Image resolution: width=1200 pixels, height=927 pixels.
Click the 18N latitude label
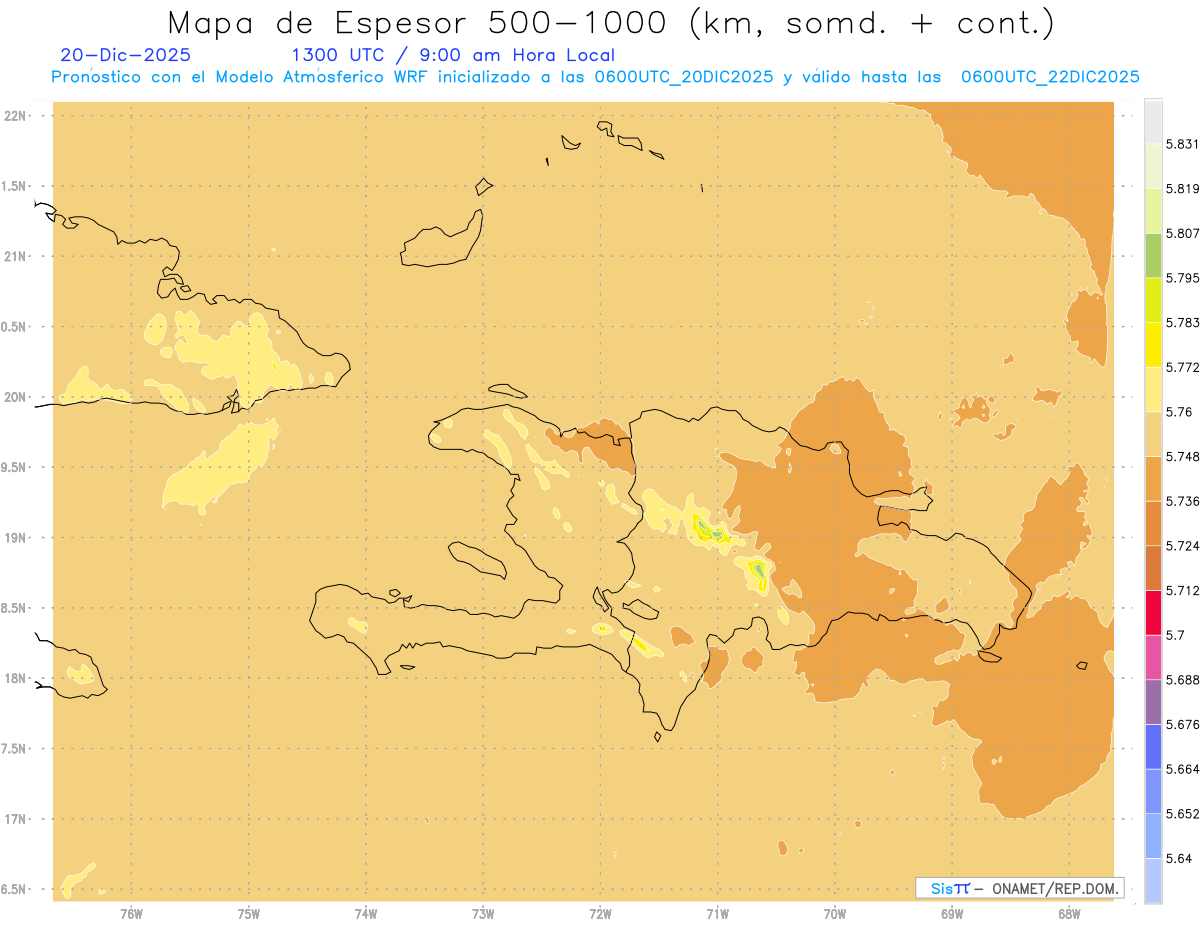(14, 678)
